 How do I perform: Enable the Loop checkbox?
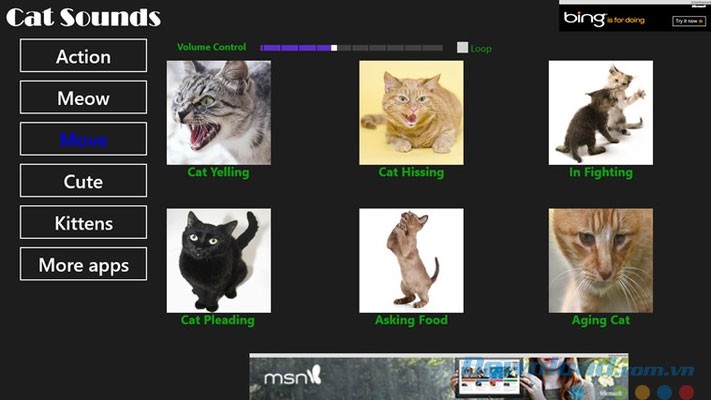(462, 47)
